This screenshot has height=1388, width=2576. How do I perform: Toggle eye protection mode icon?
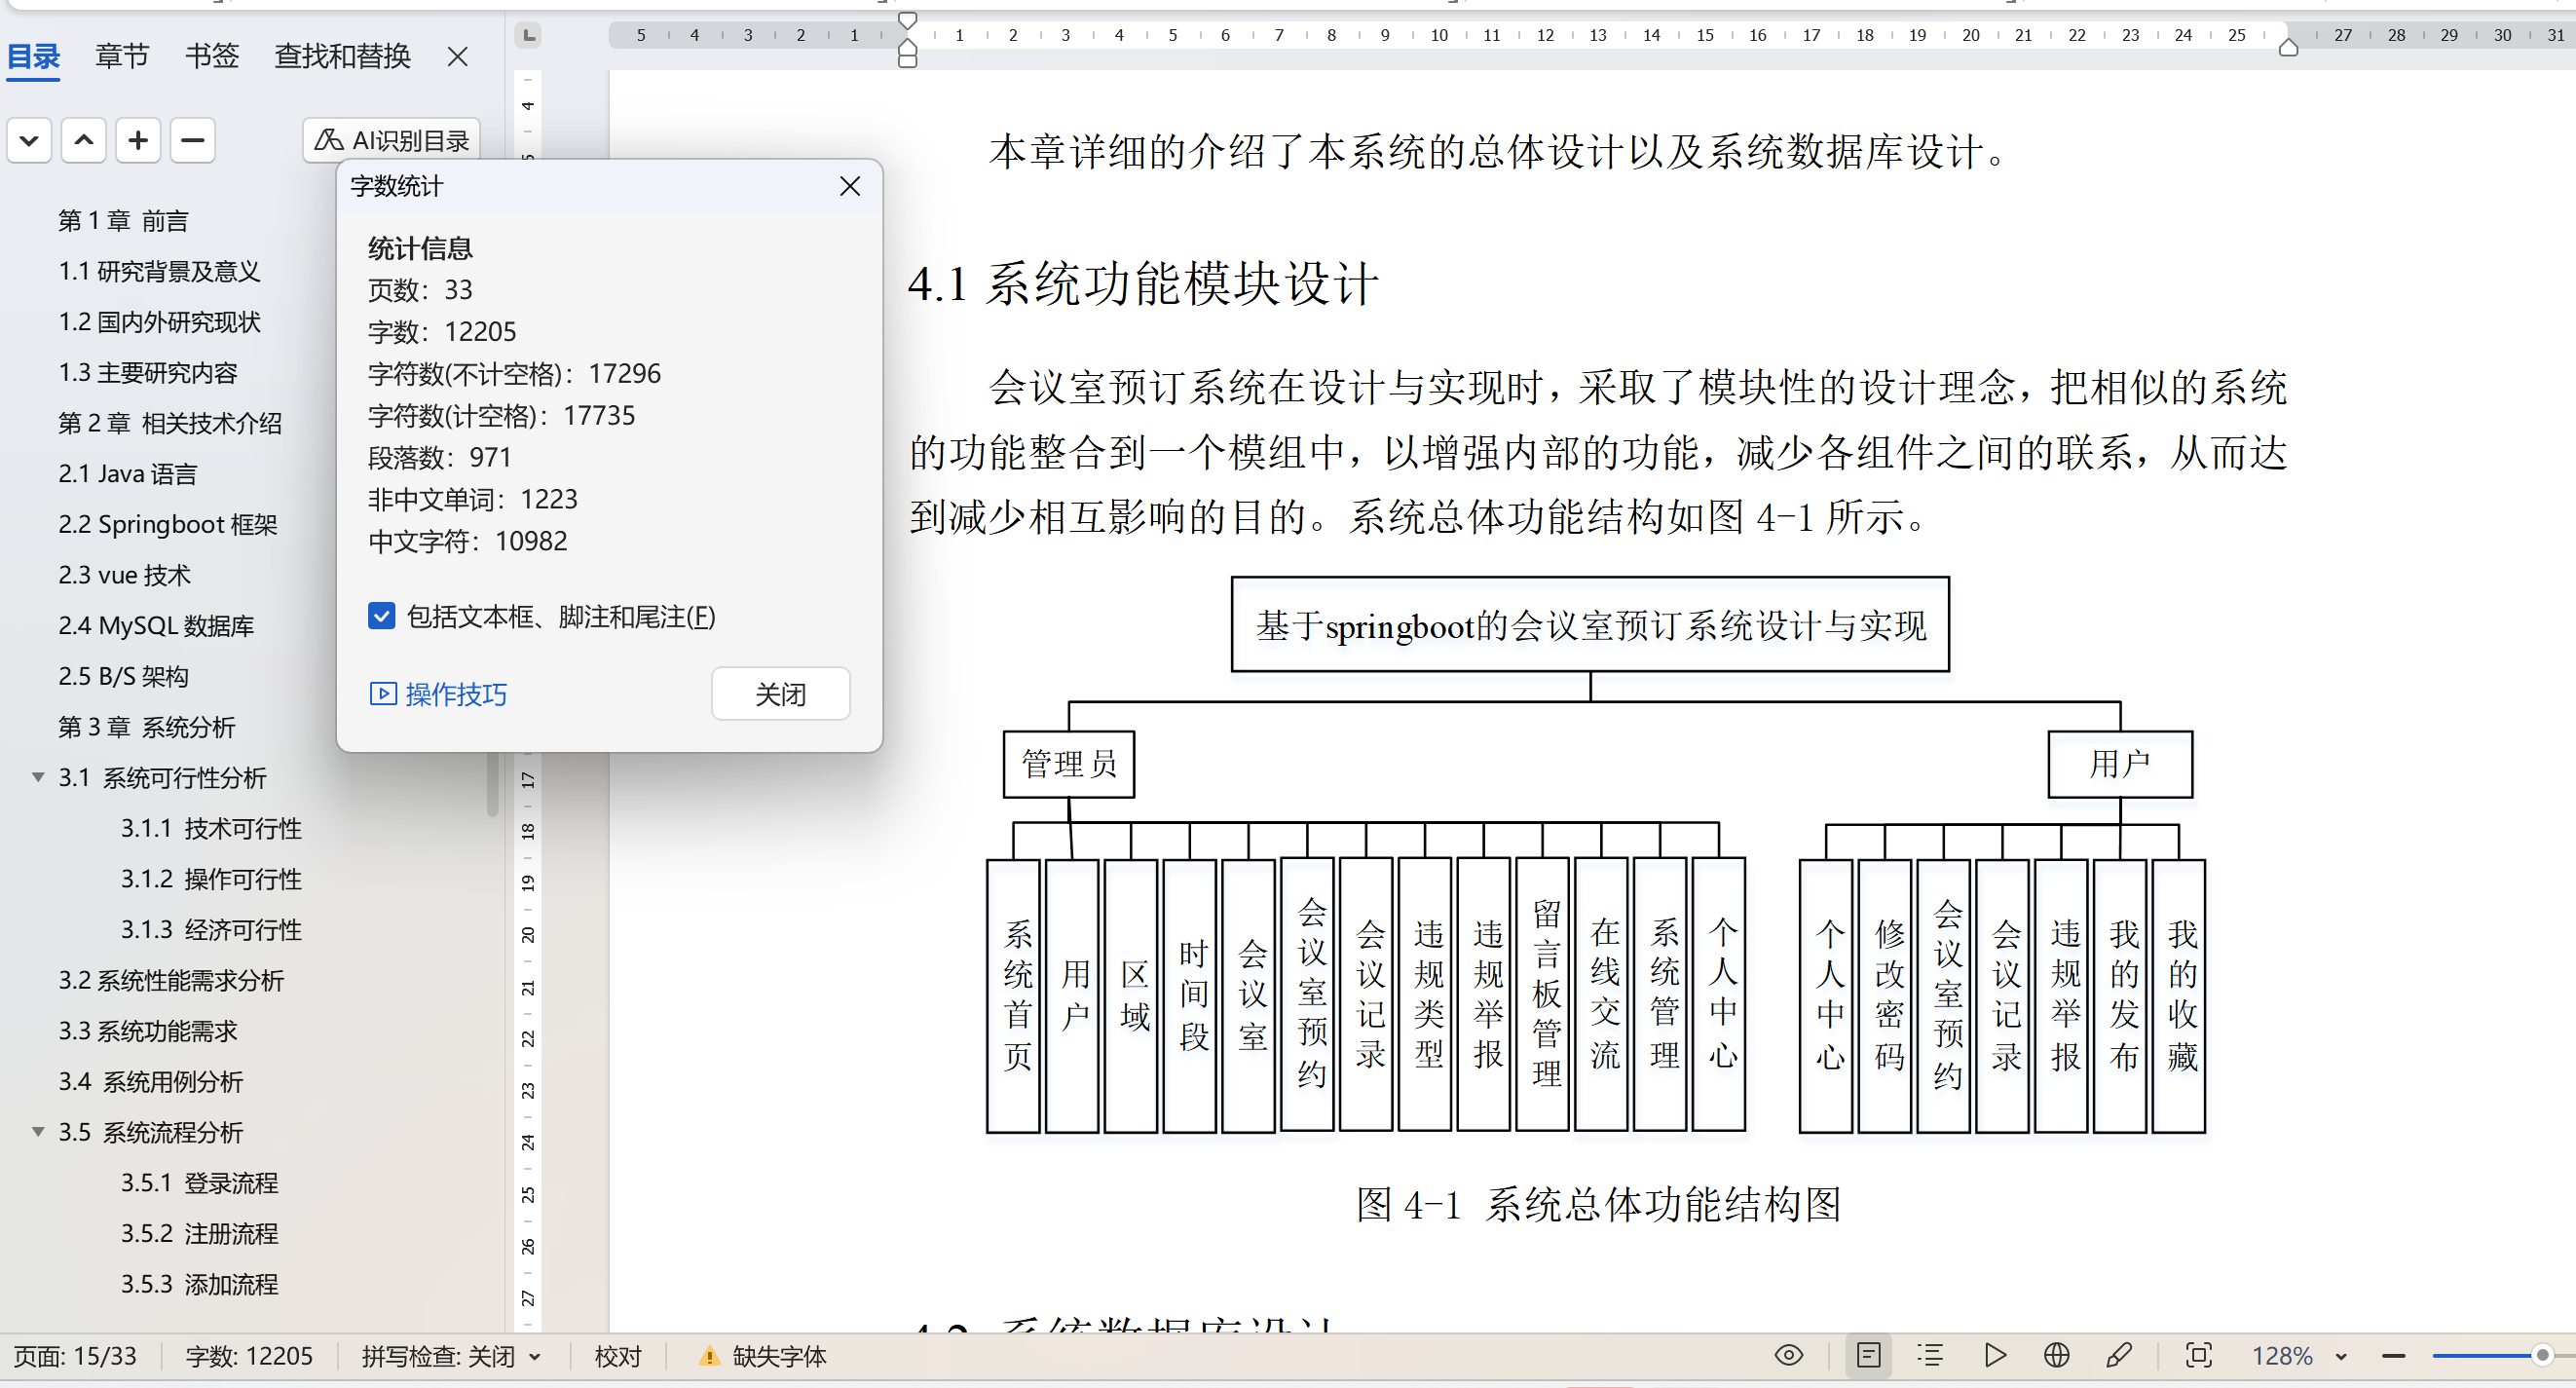coord(1788,1355)
